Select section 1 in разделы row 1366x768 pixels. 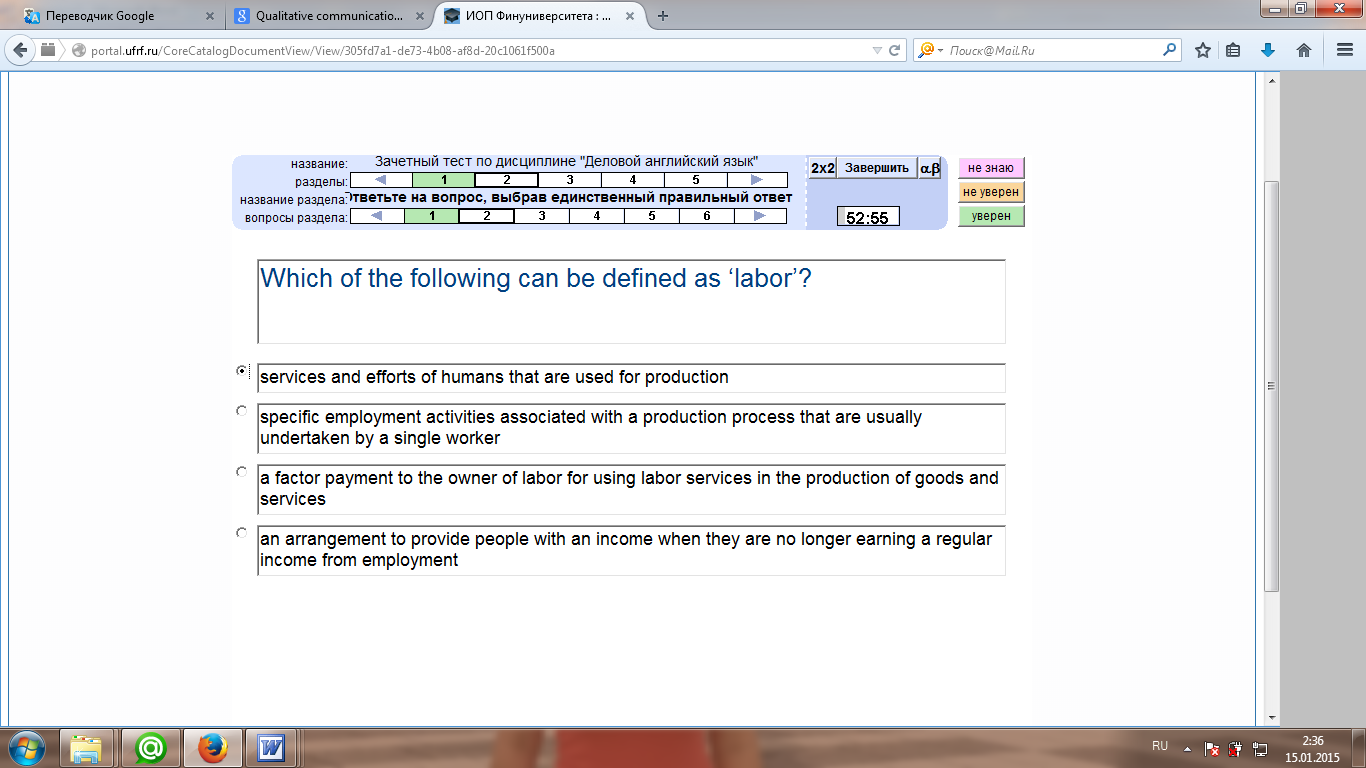pos(443,180)
